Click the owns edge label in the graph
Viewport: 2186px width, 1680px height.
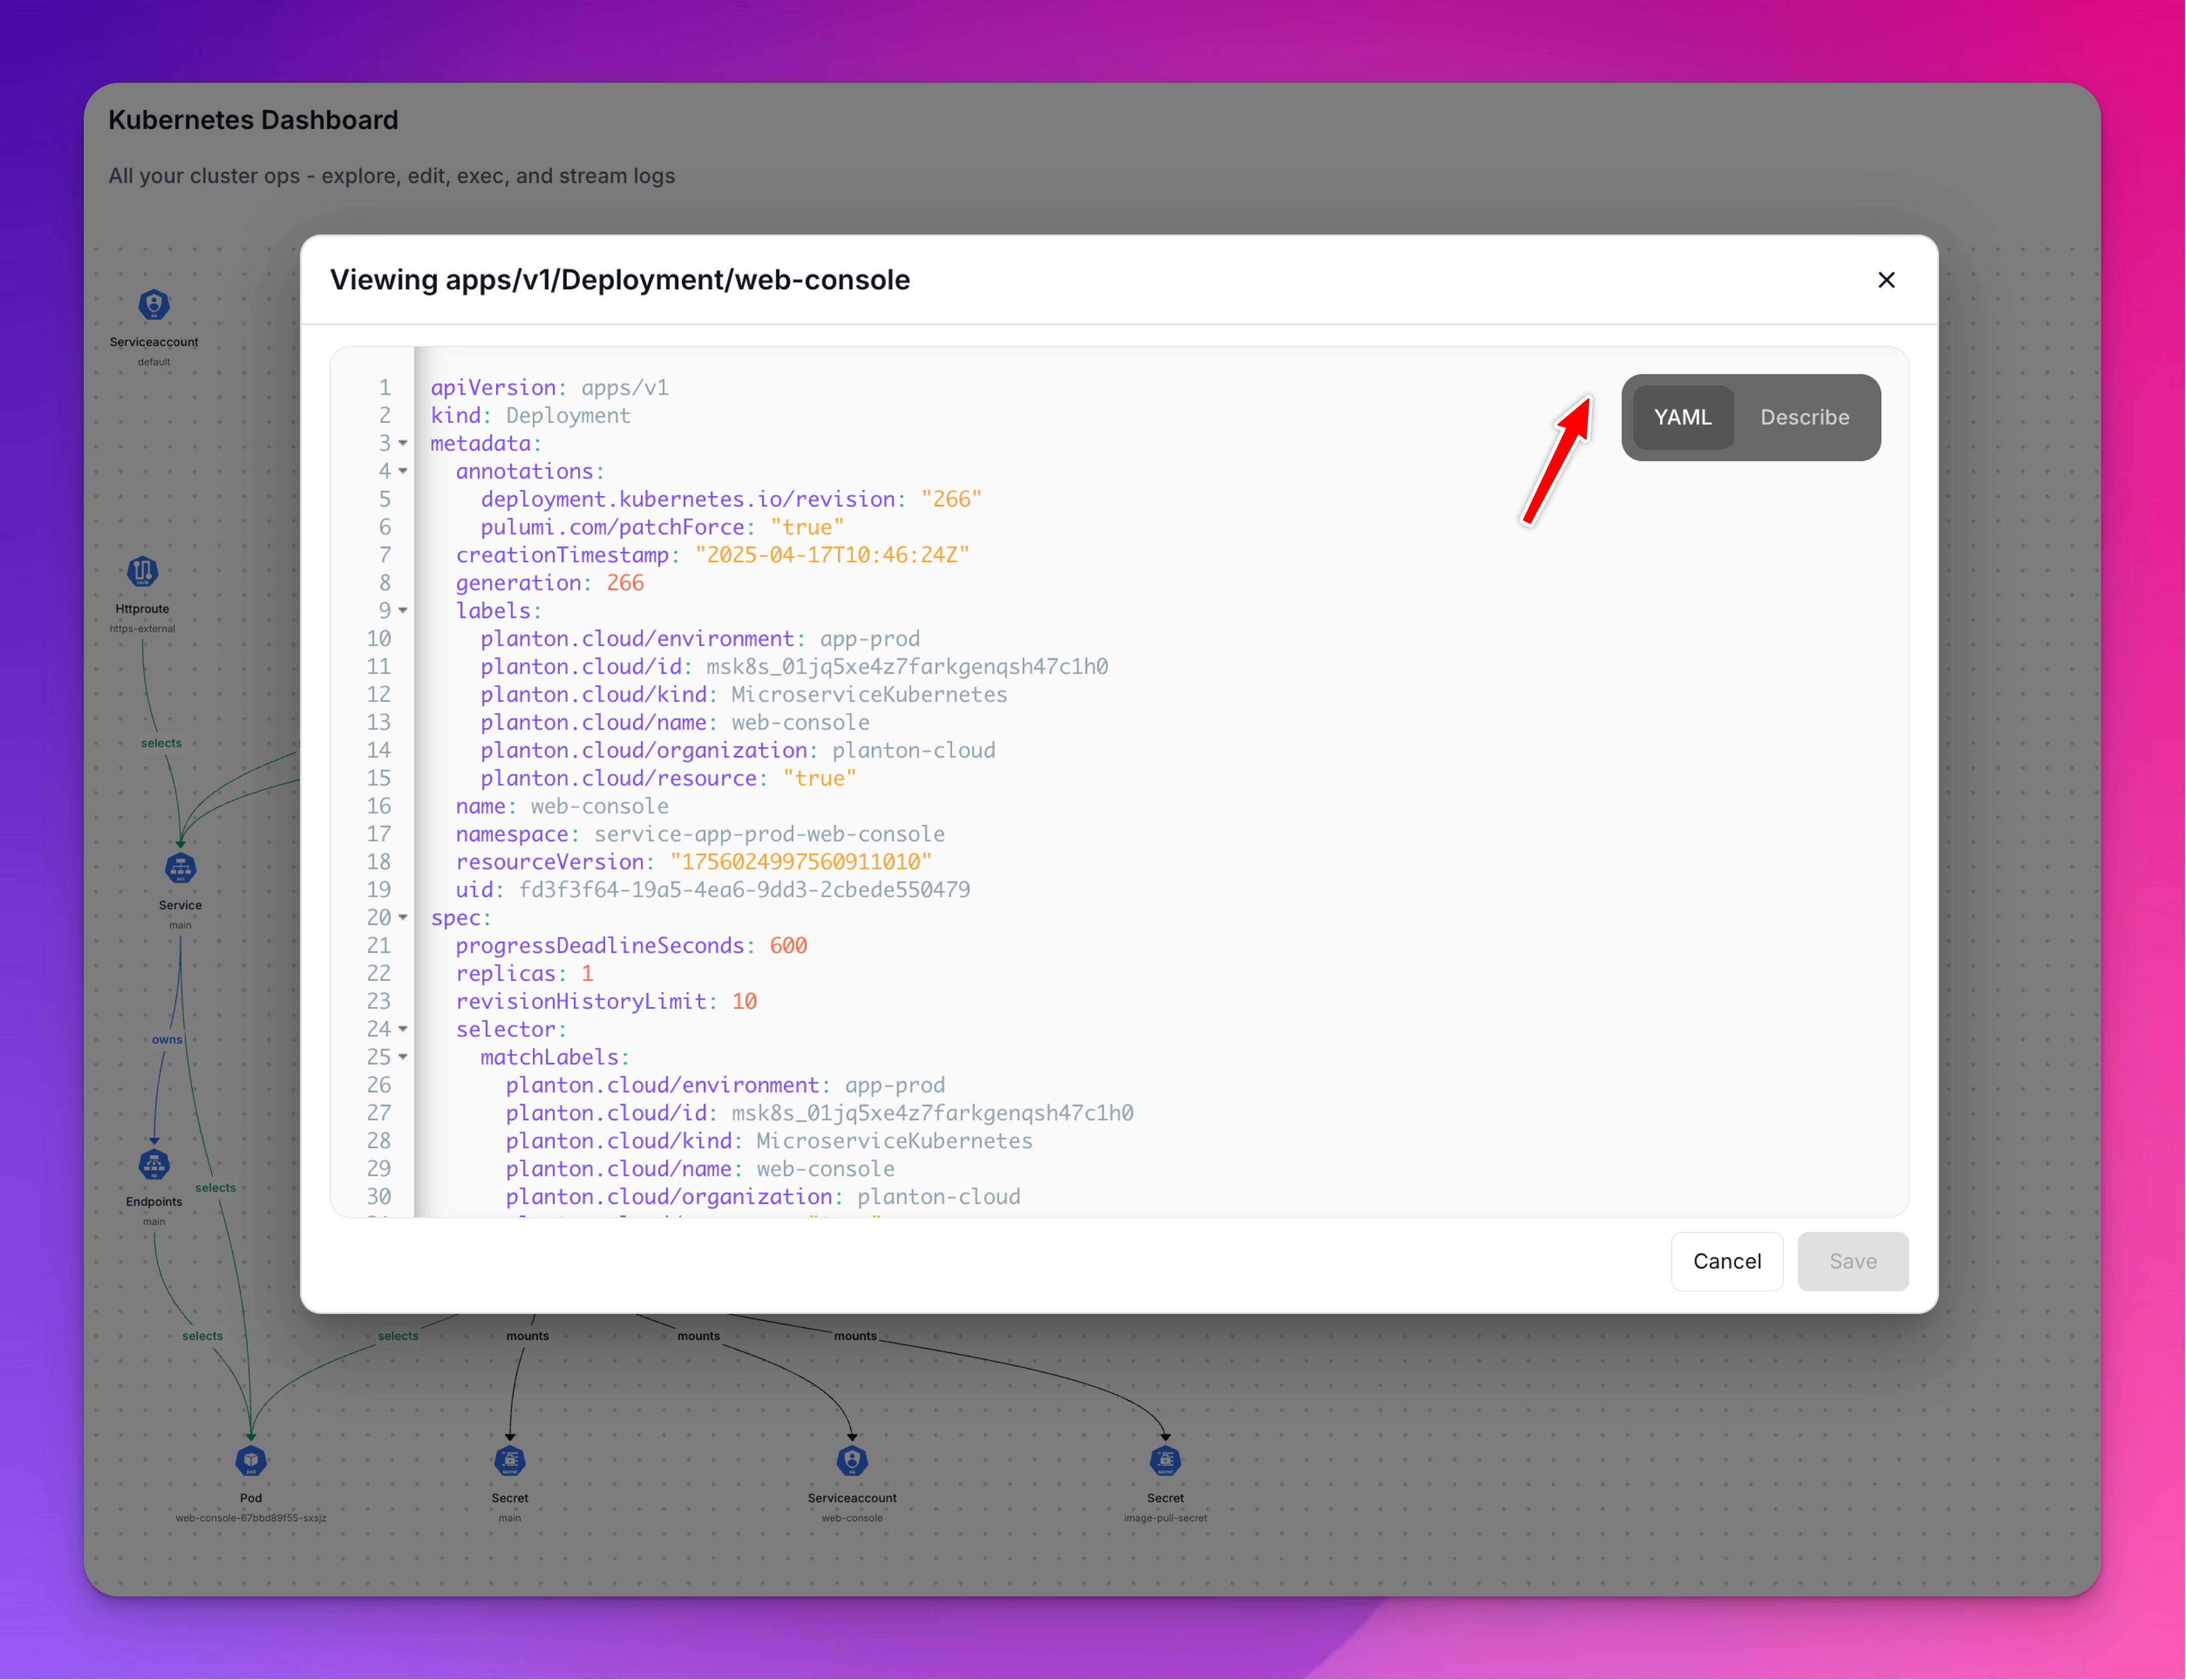coord(167,1040)
